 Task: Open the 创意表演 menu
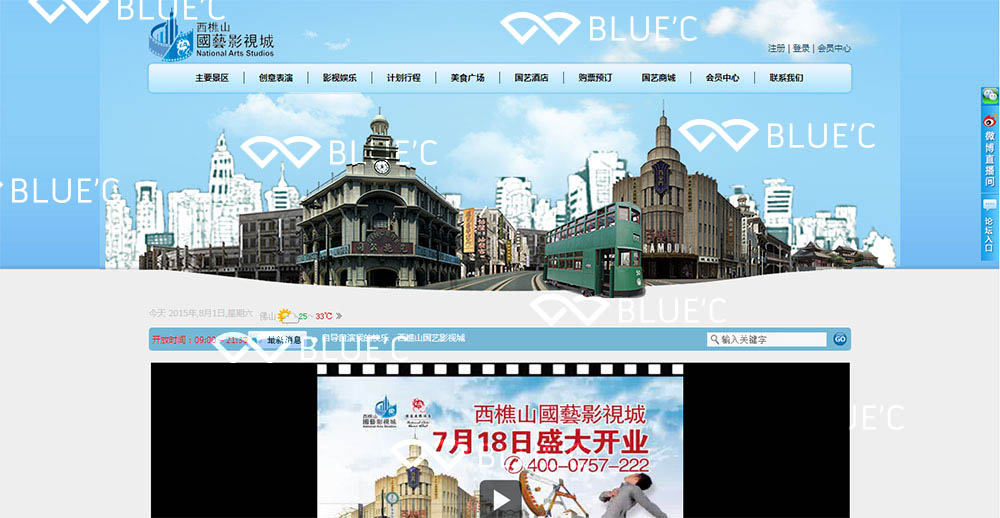[x=276, y=78]
